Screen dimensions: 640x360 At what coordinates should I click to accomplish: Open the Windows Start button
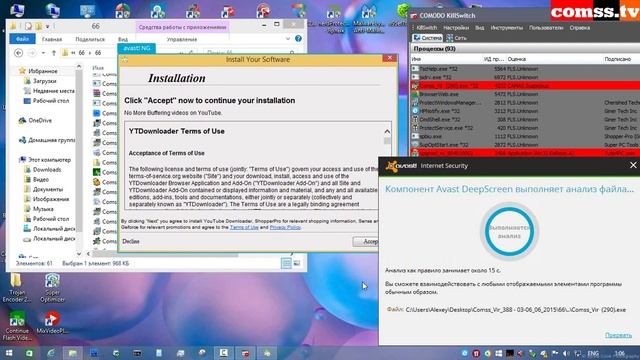pyautogui.click(x=9, y=353)
